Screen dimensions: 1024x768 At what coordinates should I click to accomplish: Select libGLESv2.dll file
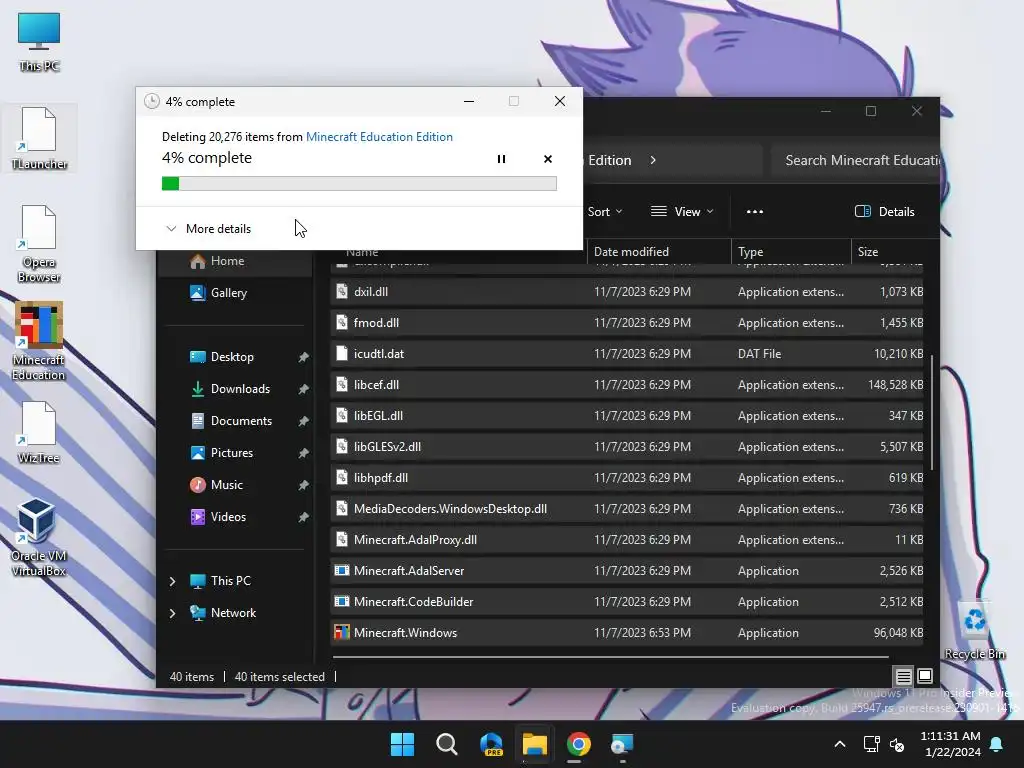click(x=627, y=447)
